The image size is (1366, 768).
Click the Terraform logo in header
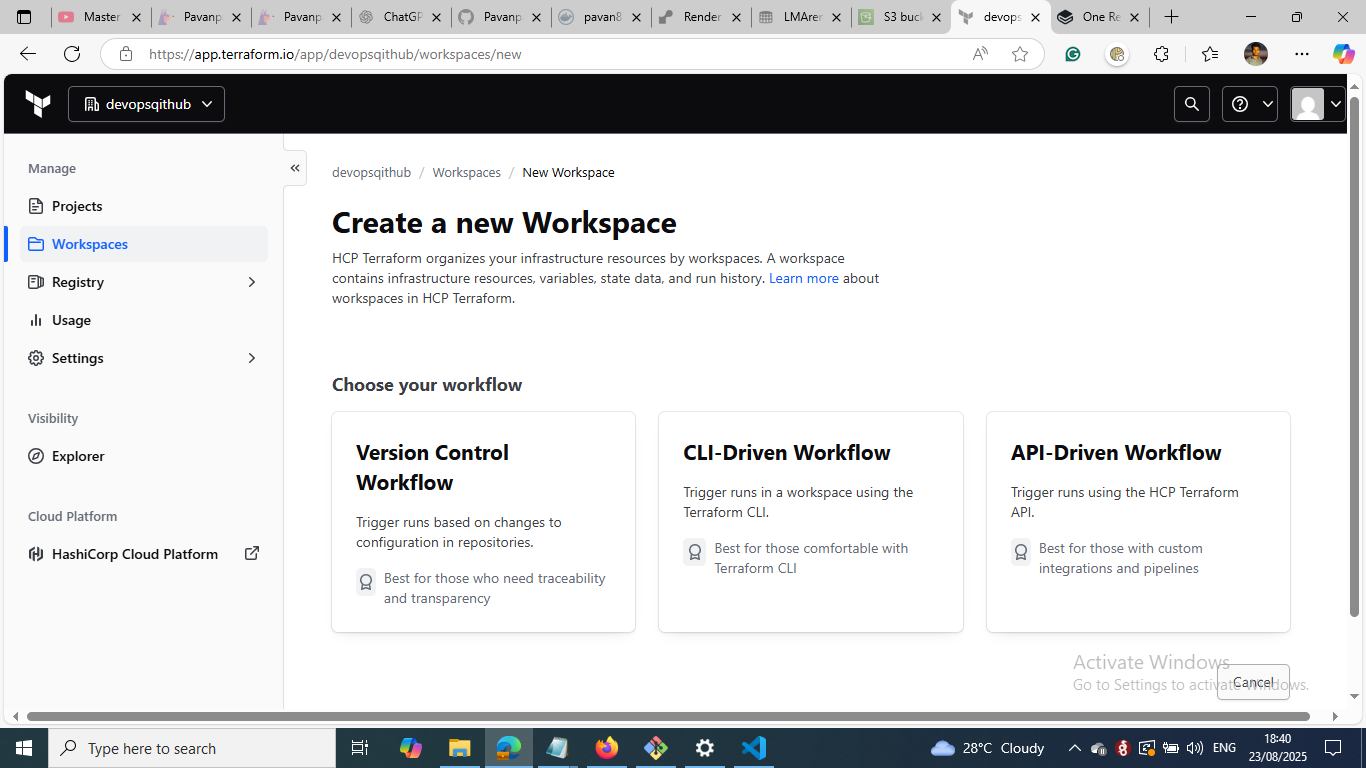(38, 104)
